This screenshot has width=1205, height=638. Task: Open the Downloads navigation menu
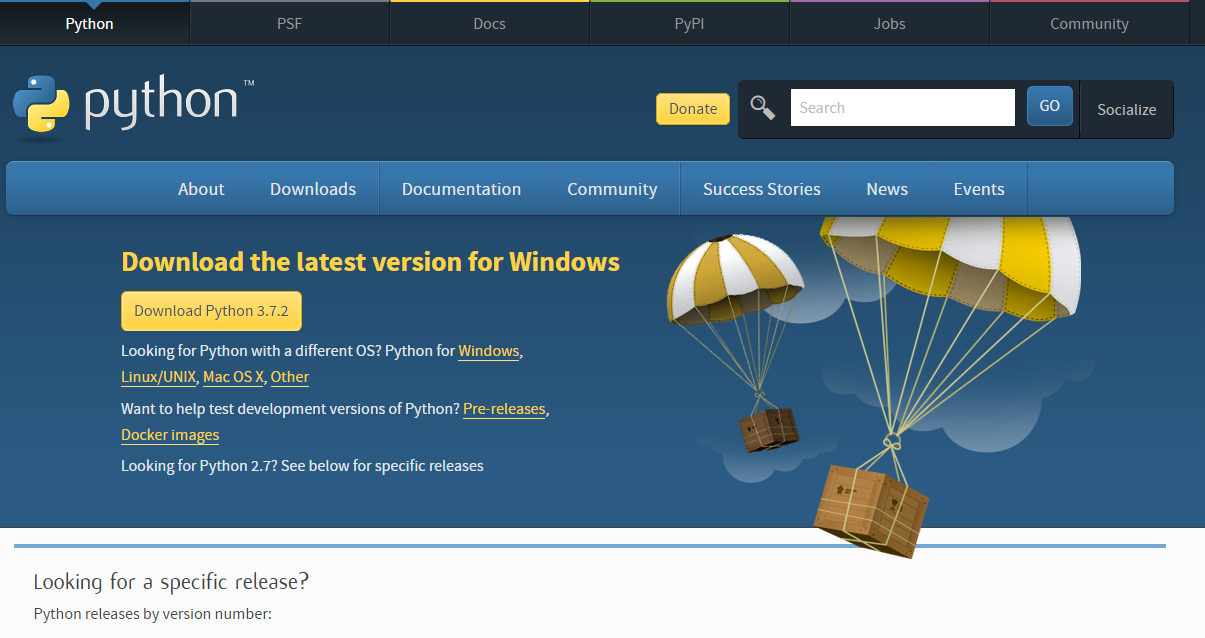313,189
